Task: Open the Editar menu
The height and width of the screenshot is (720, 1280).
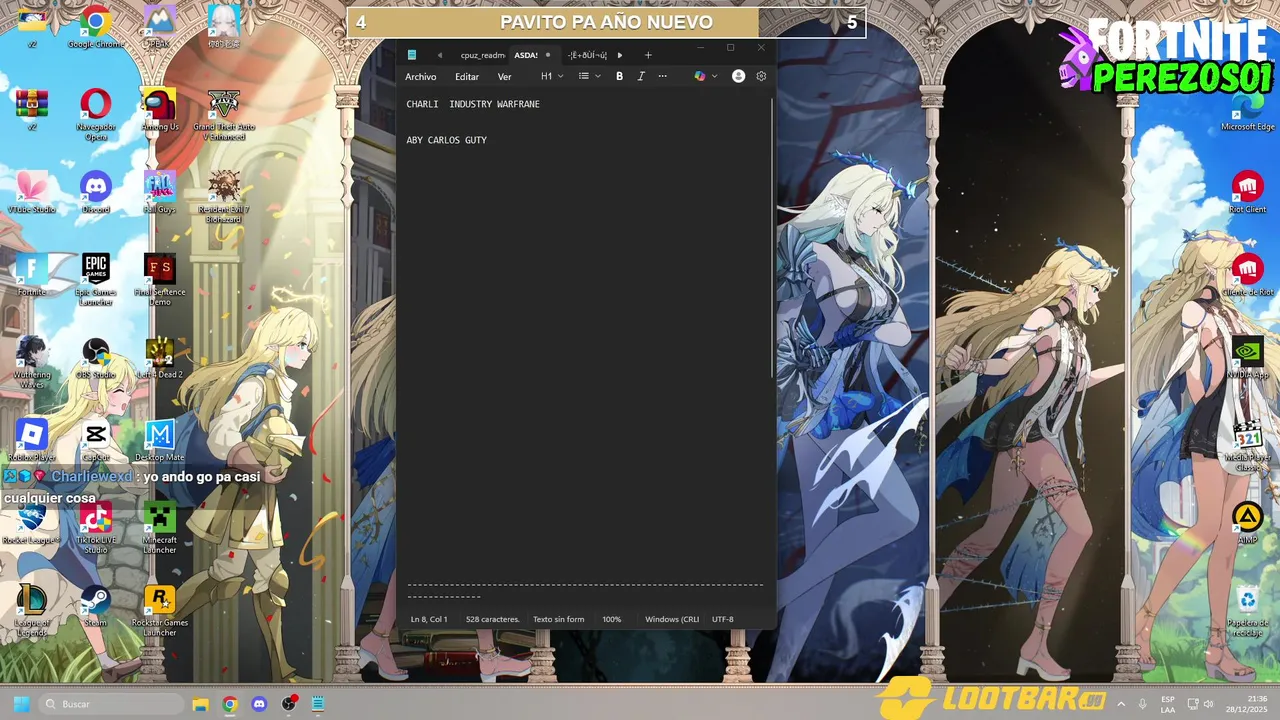Action: click(467, 77)
